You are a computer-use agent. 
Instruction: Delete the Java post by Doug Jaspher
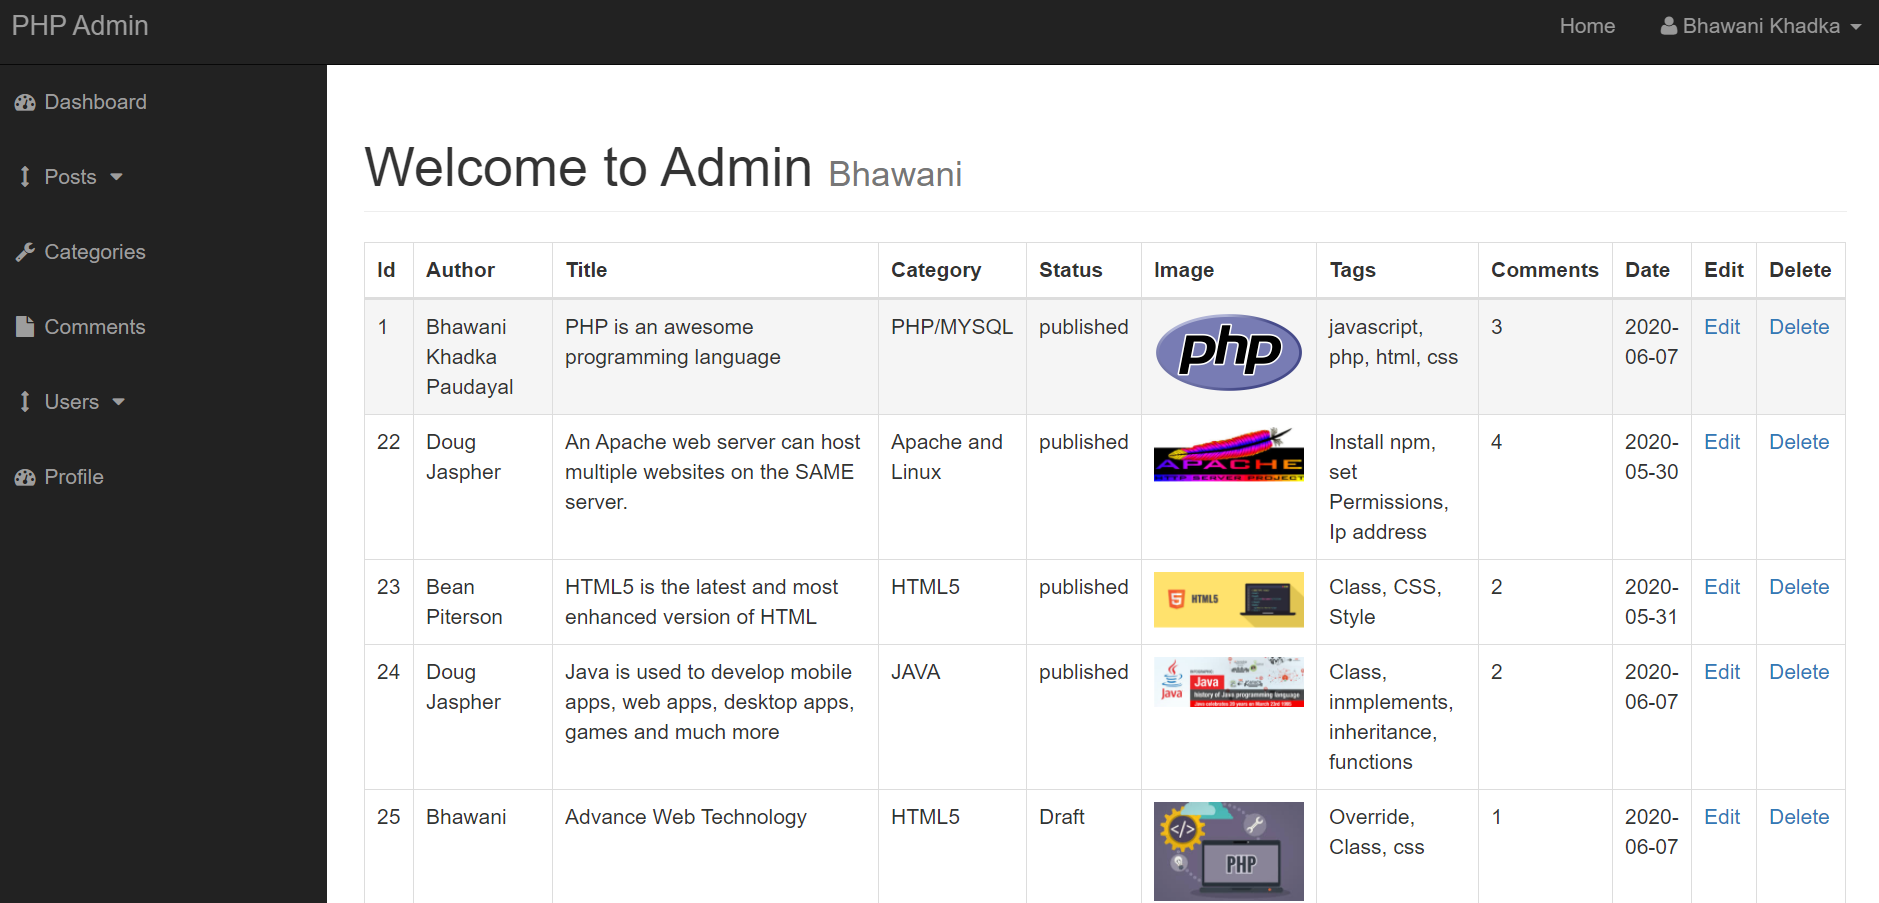[x=1798, y=672]
